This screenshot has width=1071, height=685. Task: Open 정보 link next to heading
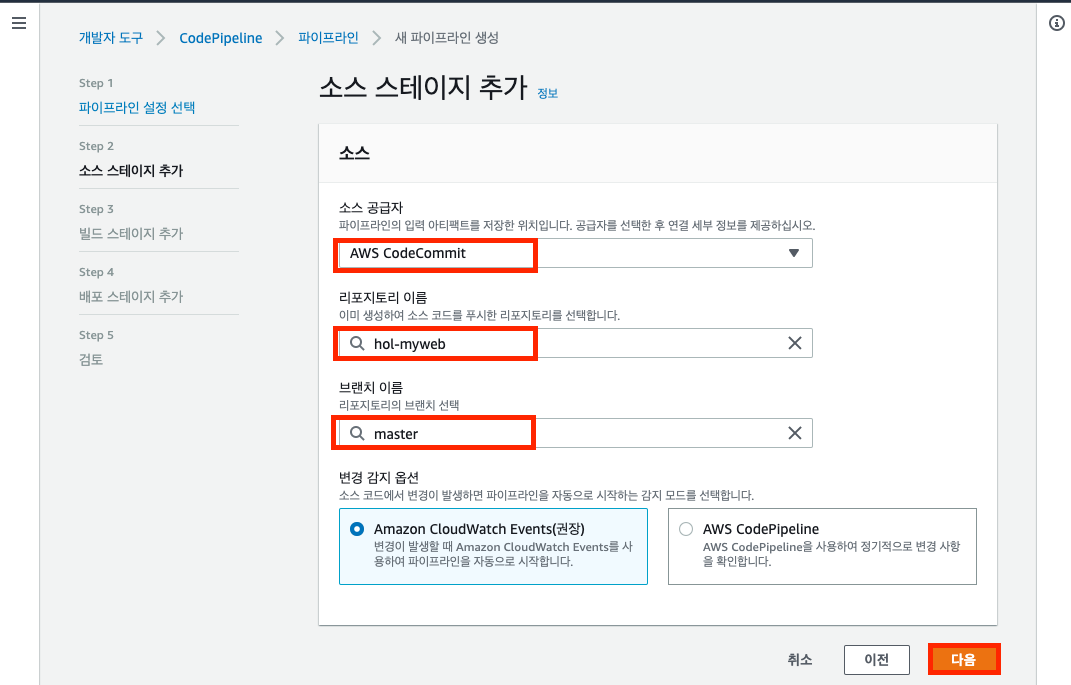coord(548,94)
